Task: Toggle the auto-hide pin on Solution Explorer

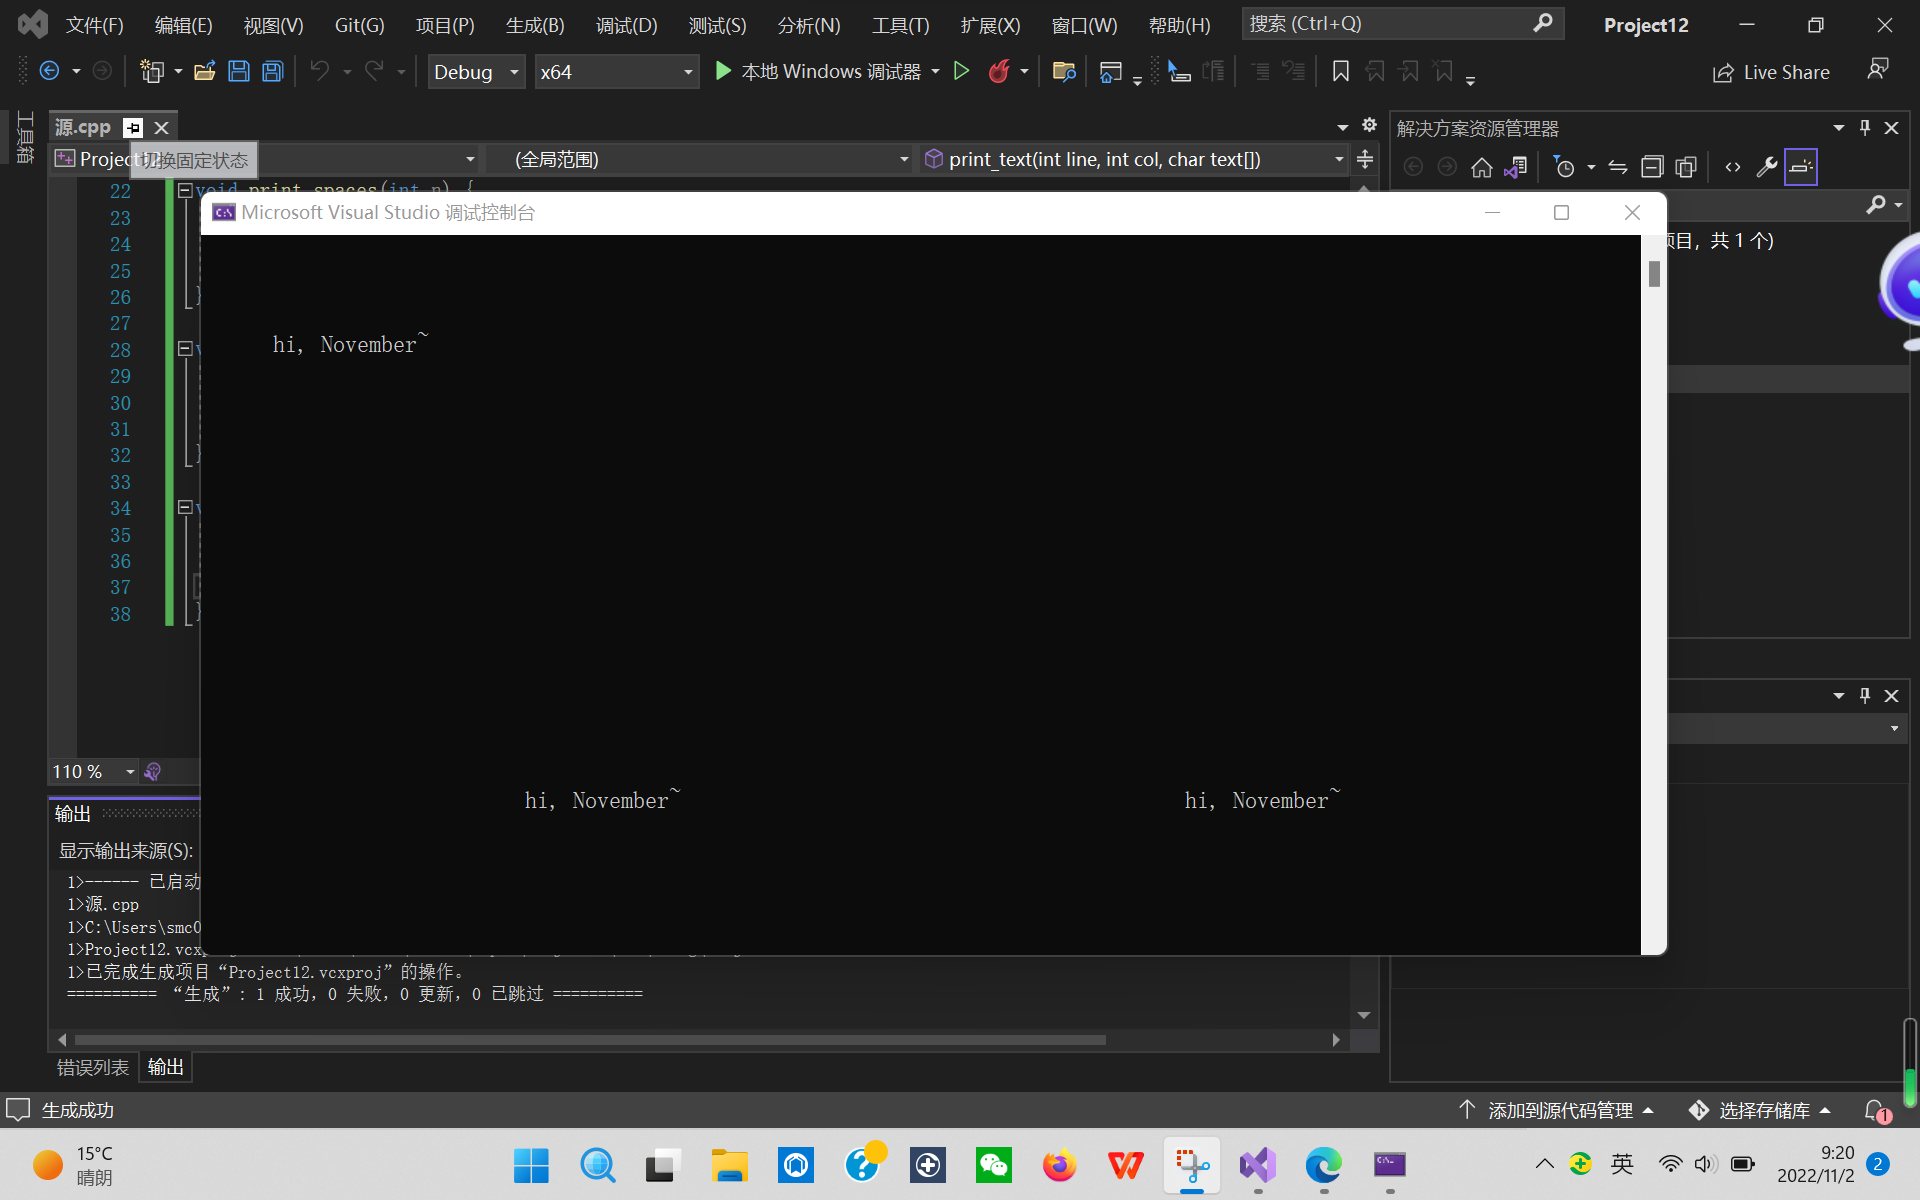Action: click(x=1864, y=127)
